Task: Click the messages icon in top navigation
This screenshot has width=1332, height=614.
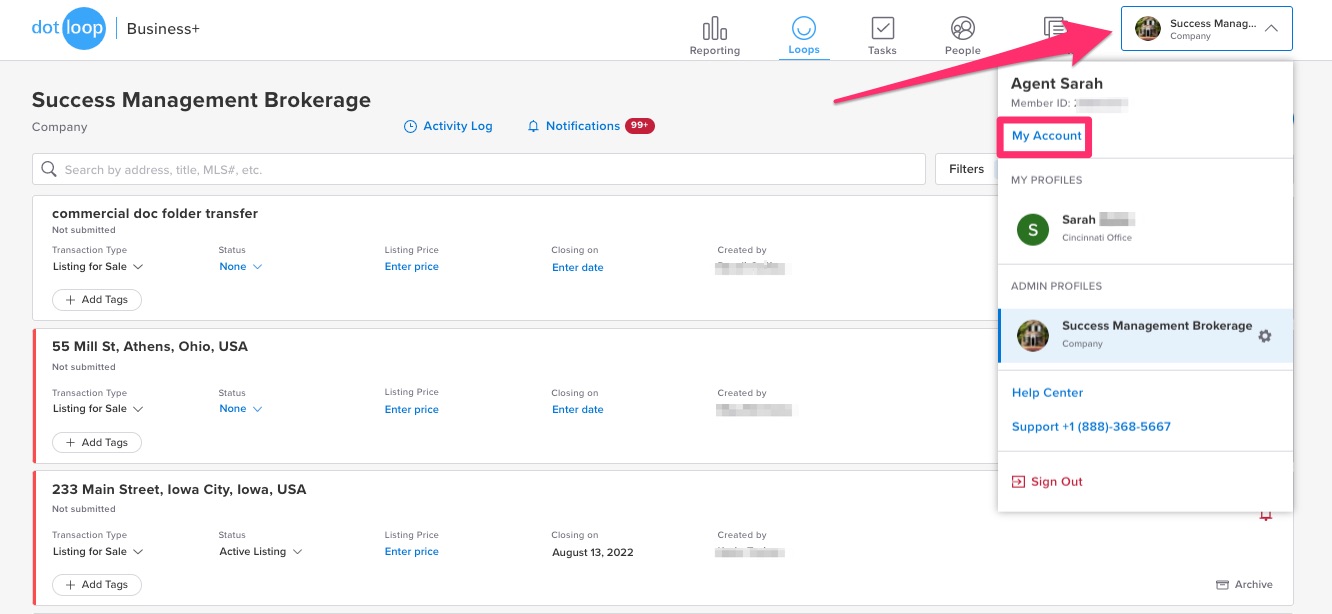Action: pyautogui.click(x=1054, y=27)
